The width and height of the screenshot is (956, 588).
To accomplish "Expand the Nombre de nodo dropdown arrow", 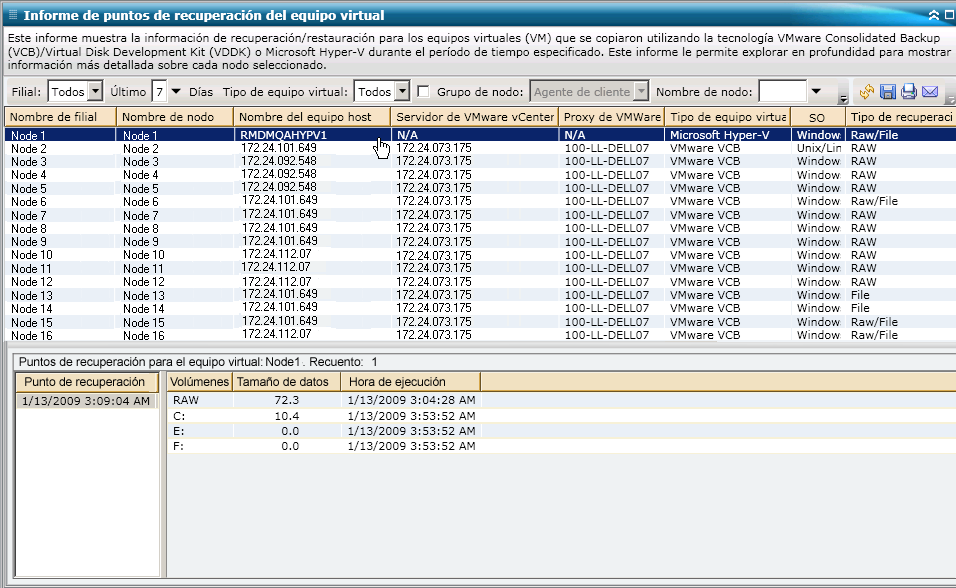I will pos(816,92).
